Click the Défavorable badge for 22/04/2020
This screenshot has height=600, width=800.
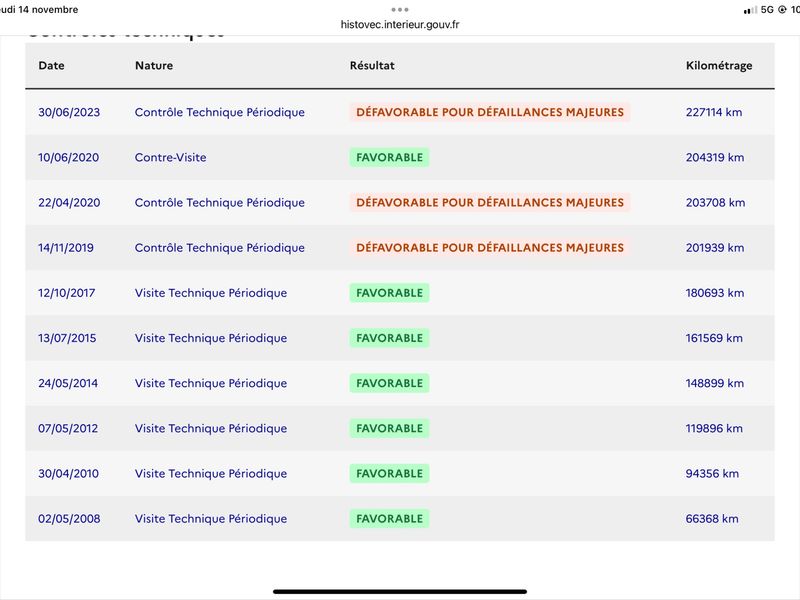(490, 203)
